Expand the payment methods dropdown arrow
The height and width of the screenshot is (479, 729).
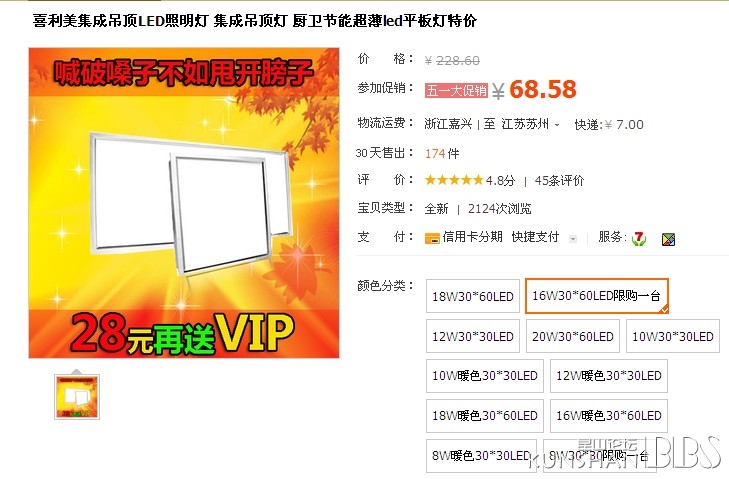click(573, 239)
